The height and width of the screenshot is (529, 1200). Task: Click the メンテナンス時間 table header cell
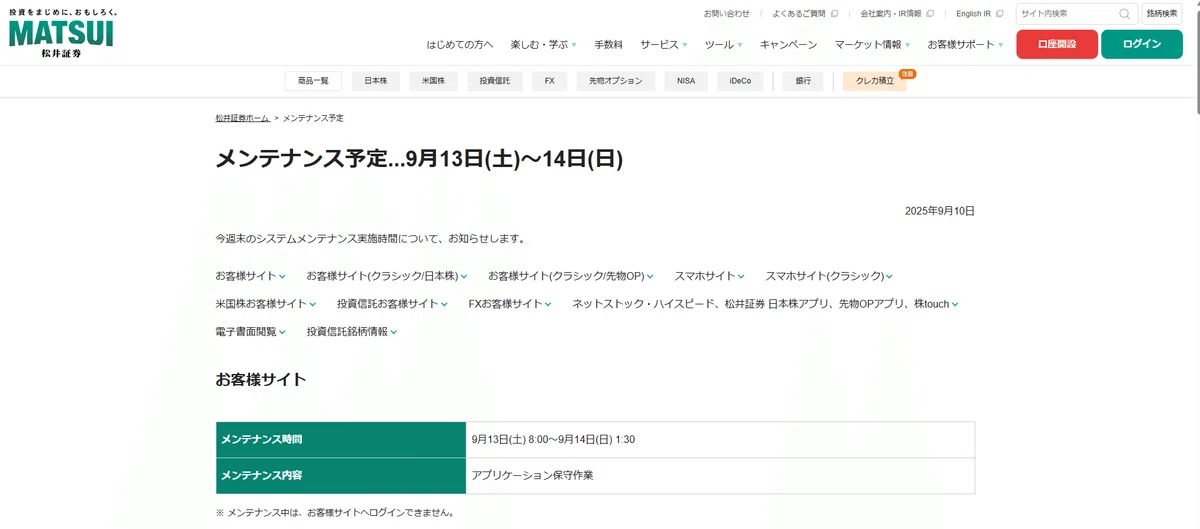pos(341,439)
